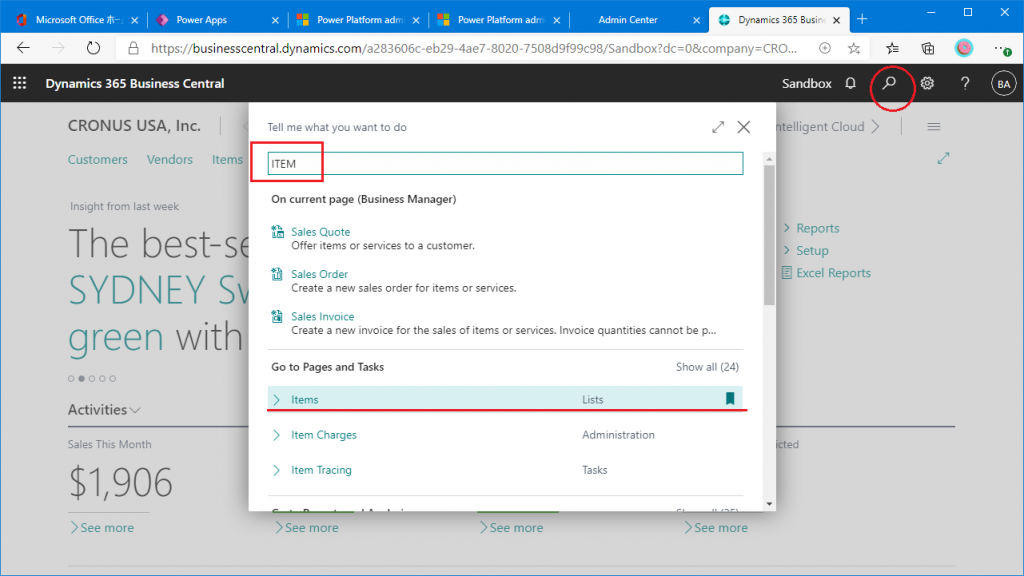Open a new browser tab
1024x576 pixels.
(862, 19)
